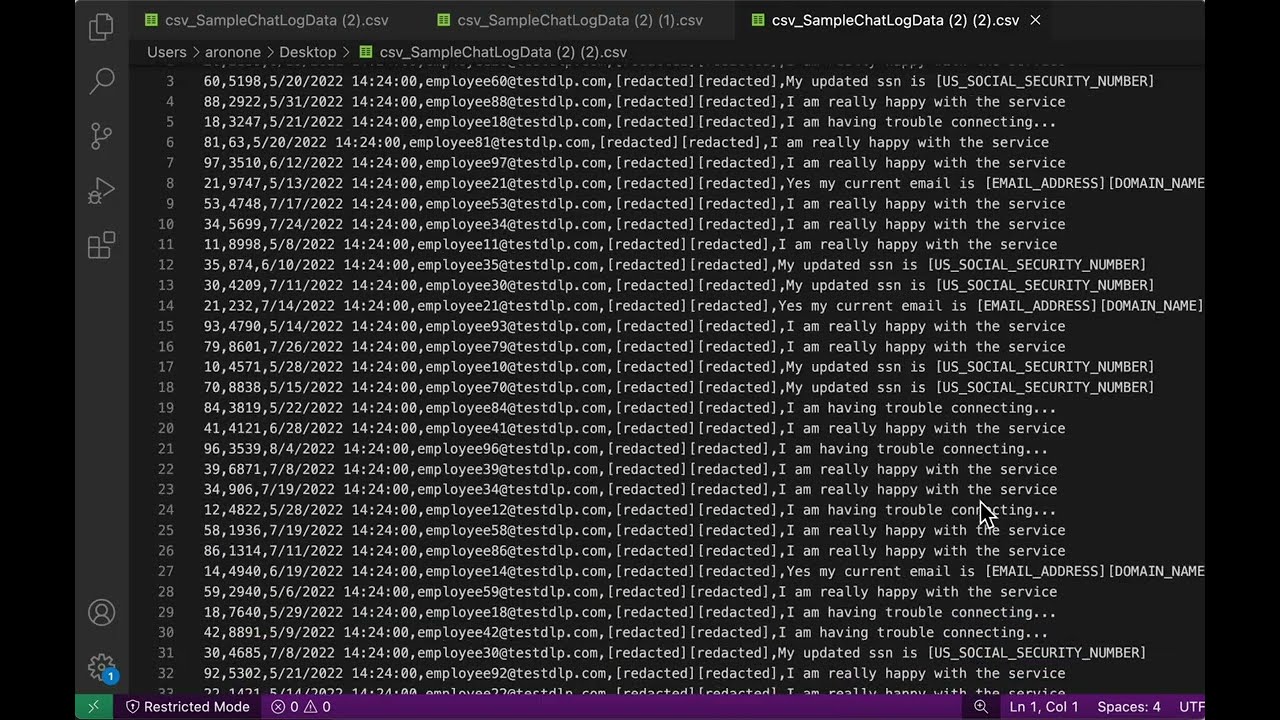Viewport: 1280px width, 720px height.
Task: Click [US_SOCIAL_SECURITY_NUMBER] on line 12
Action: click(x=1036, y=265)
